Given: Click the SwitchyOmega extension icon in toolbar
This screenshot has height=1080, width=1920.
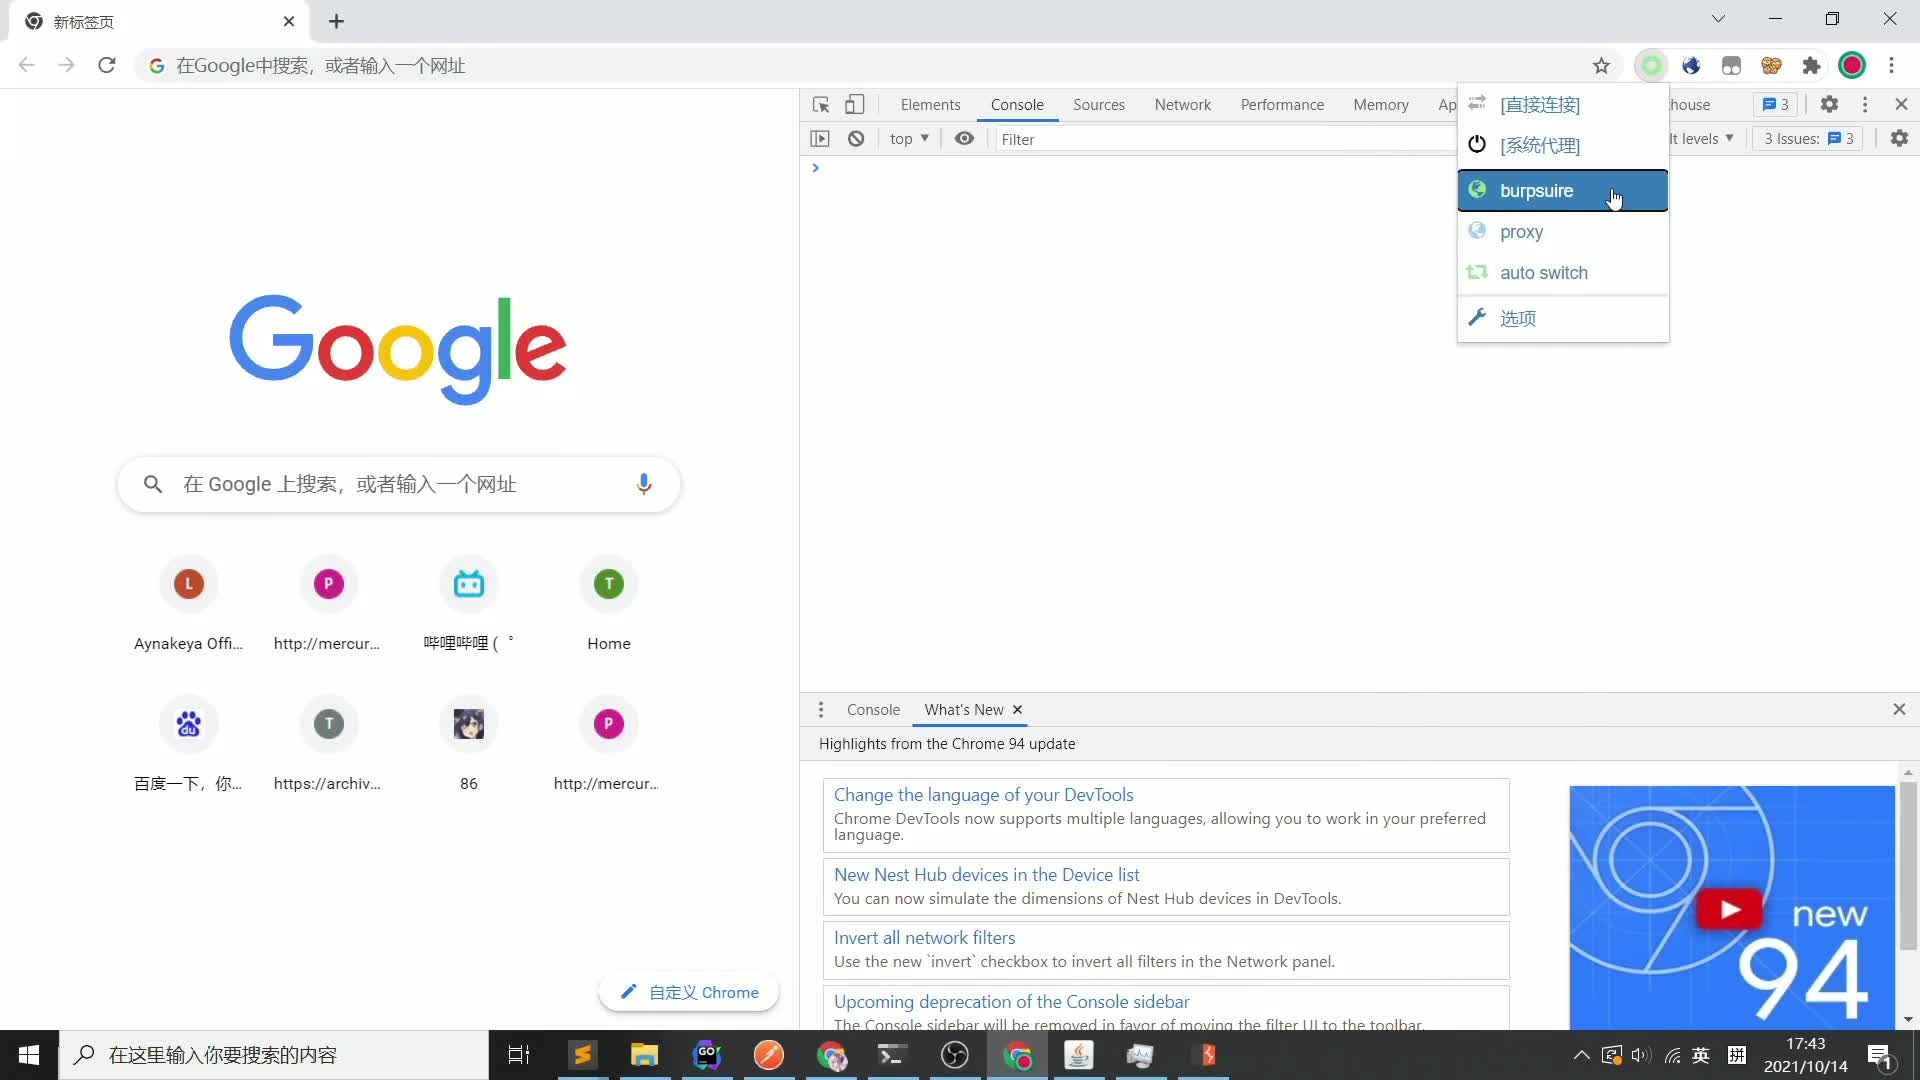Looking at the screenshot, I should pos(1652,66).
